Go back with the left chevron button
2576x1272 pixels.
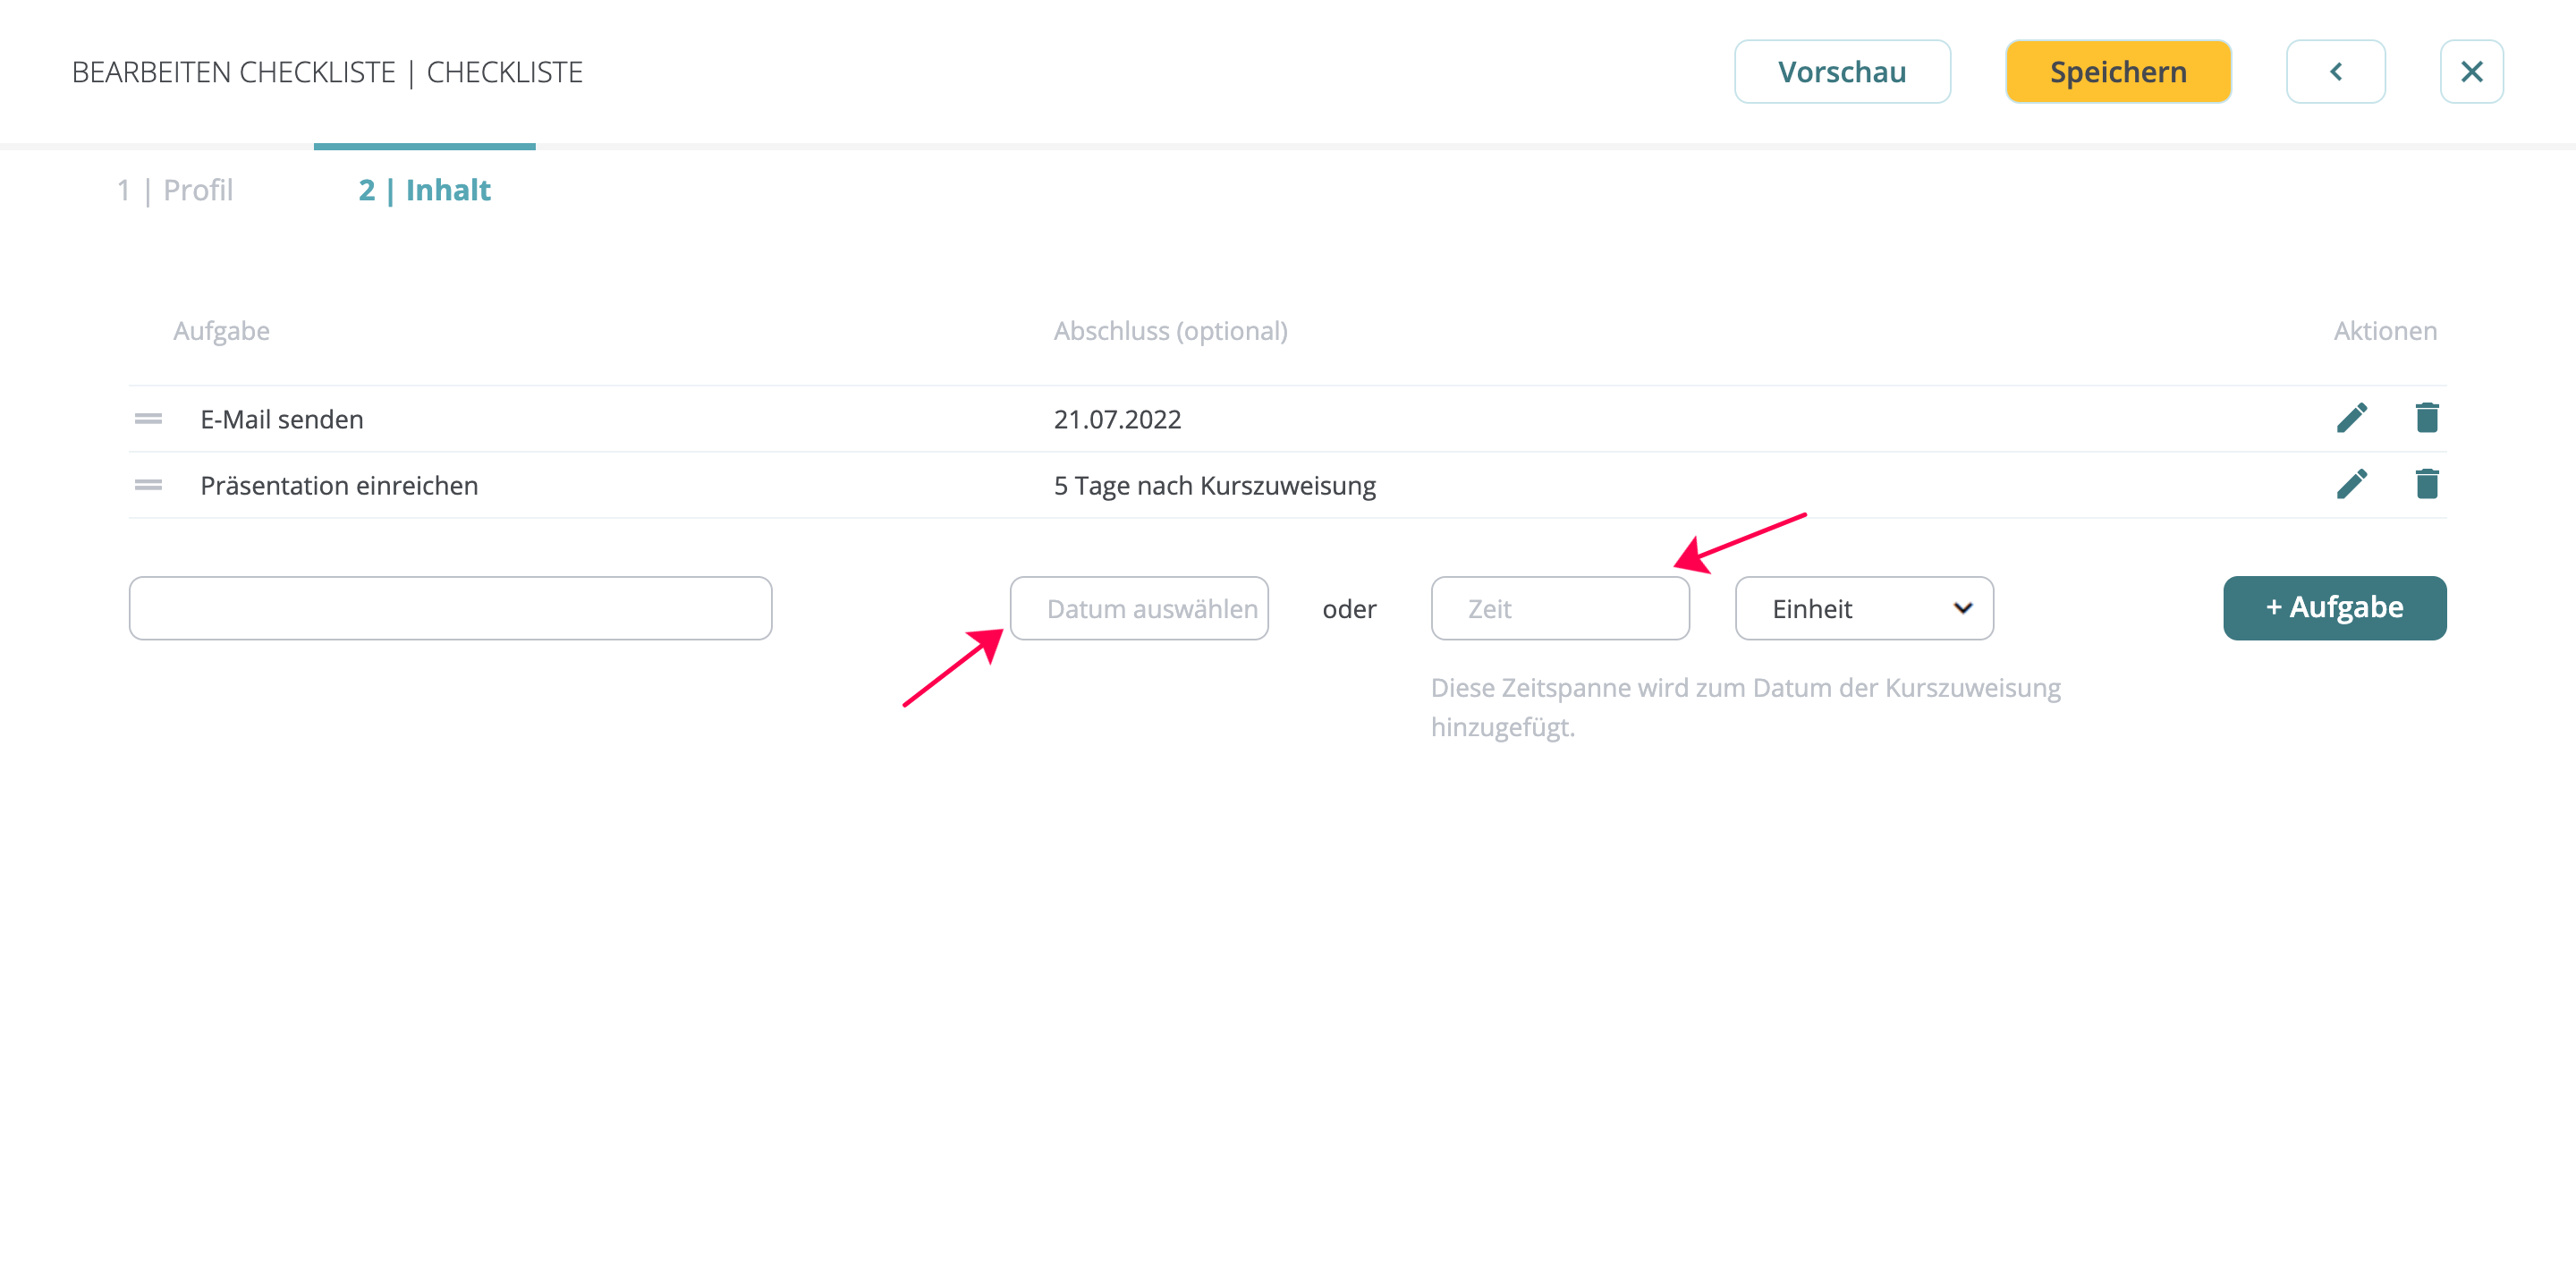click(x=2335, y=72)
